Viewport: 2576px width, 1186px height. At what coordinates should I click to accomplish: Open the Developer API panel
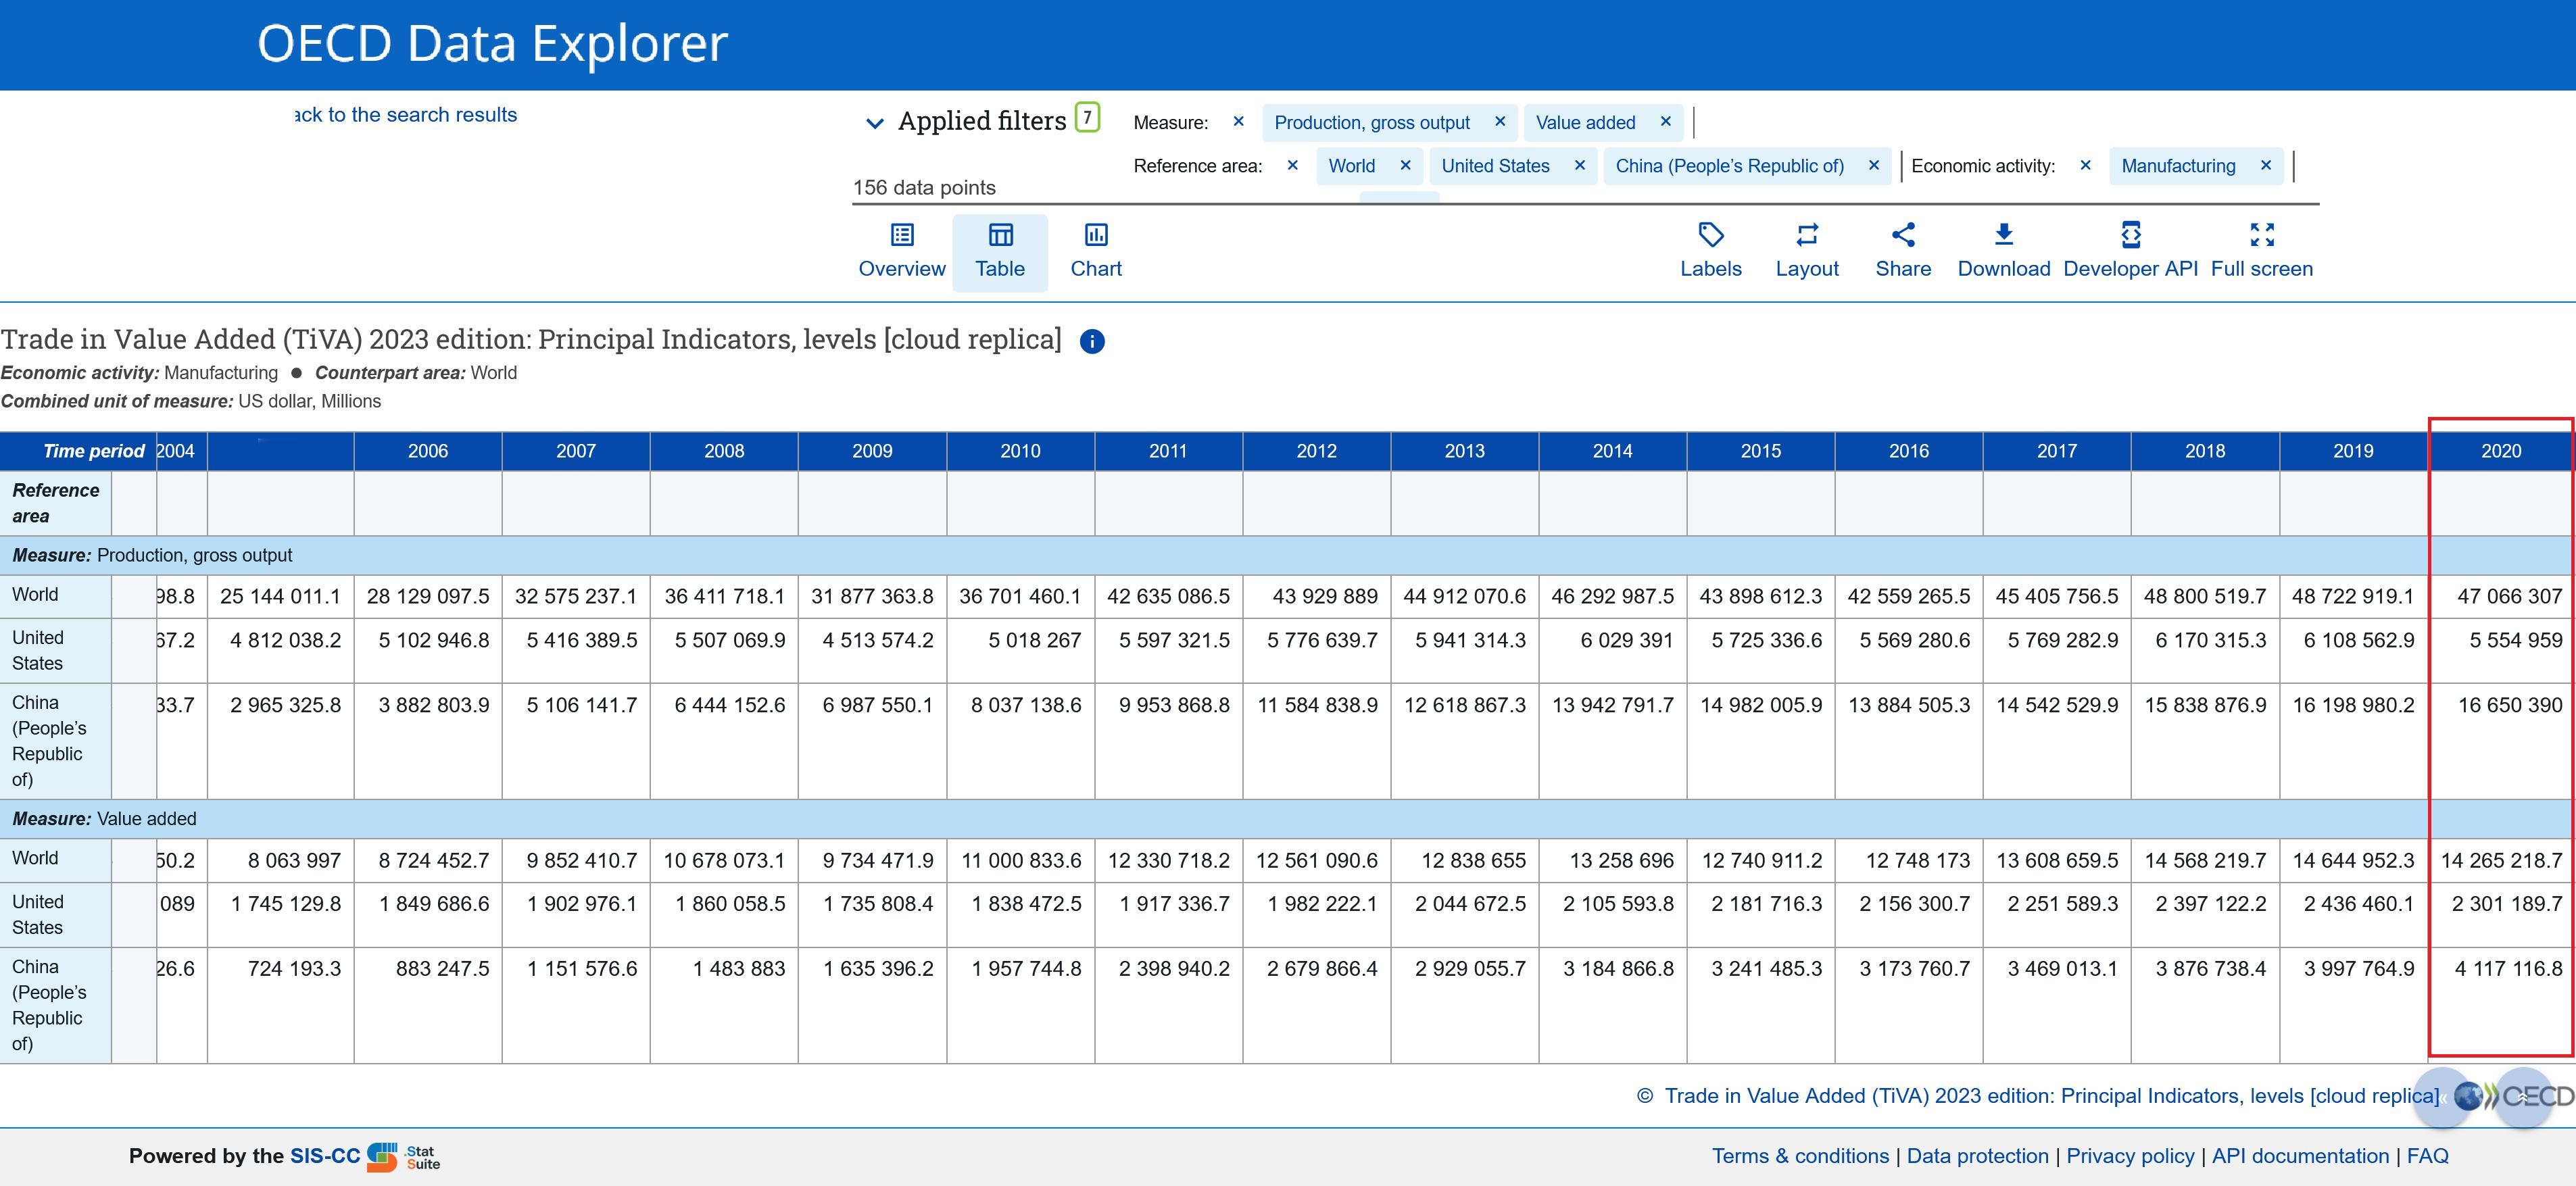pyautogui.click(x=2130, y=251)
